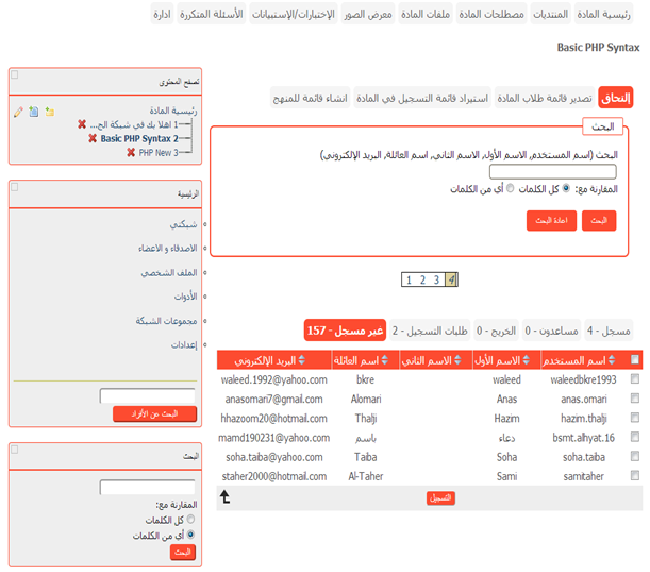Viewport: 650px width, 572px height.
Task: Click the red التسجيل button below table
Action: (x=440, y=497)
